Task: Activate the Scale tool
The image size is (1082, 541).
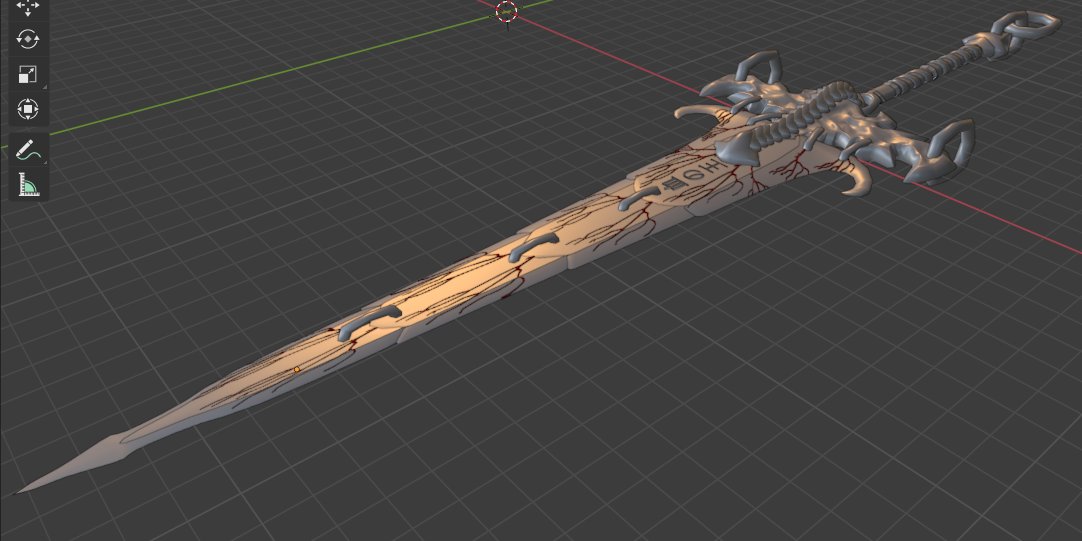Action: pos(28,74)
